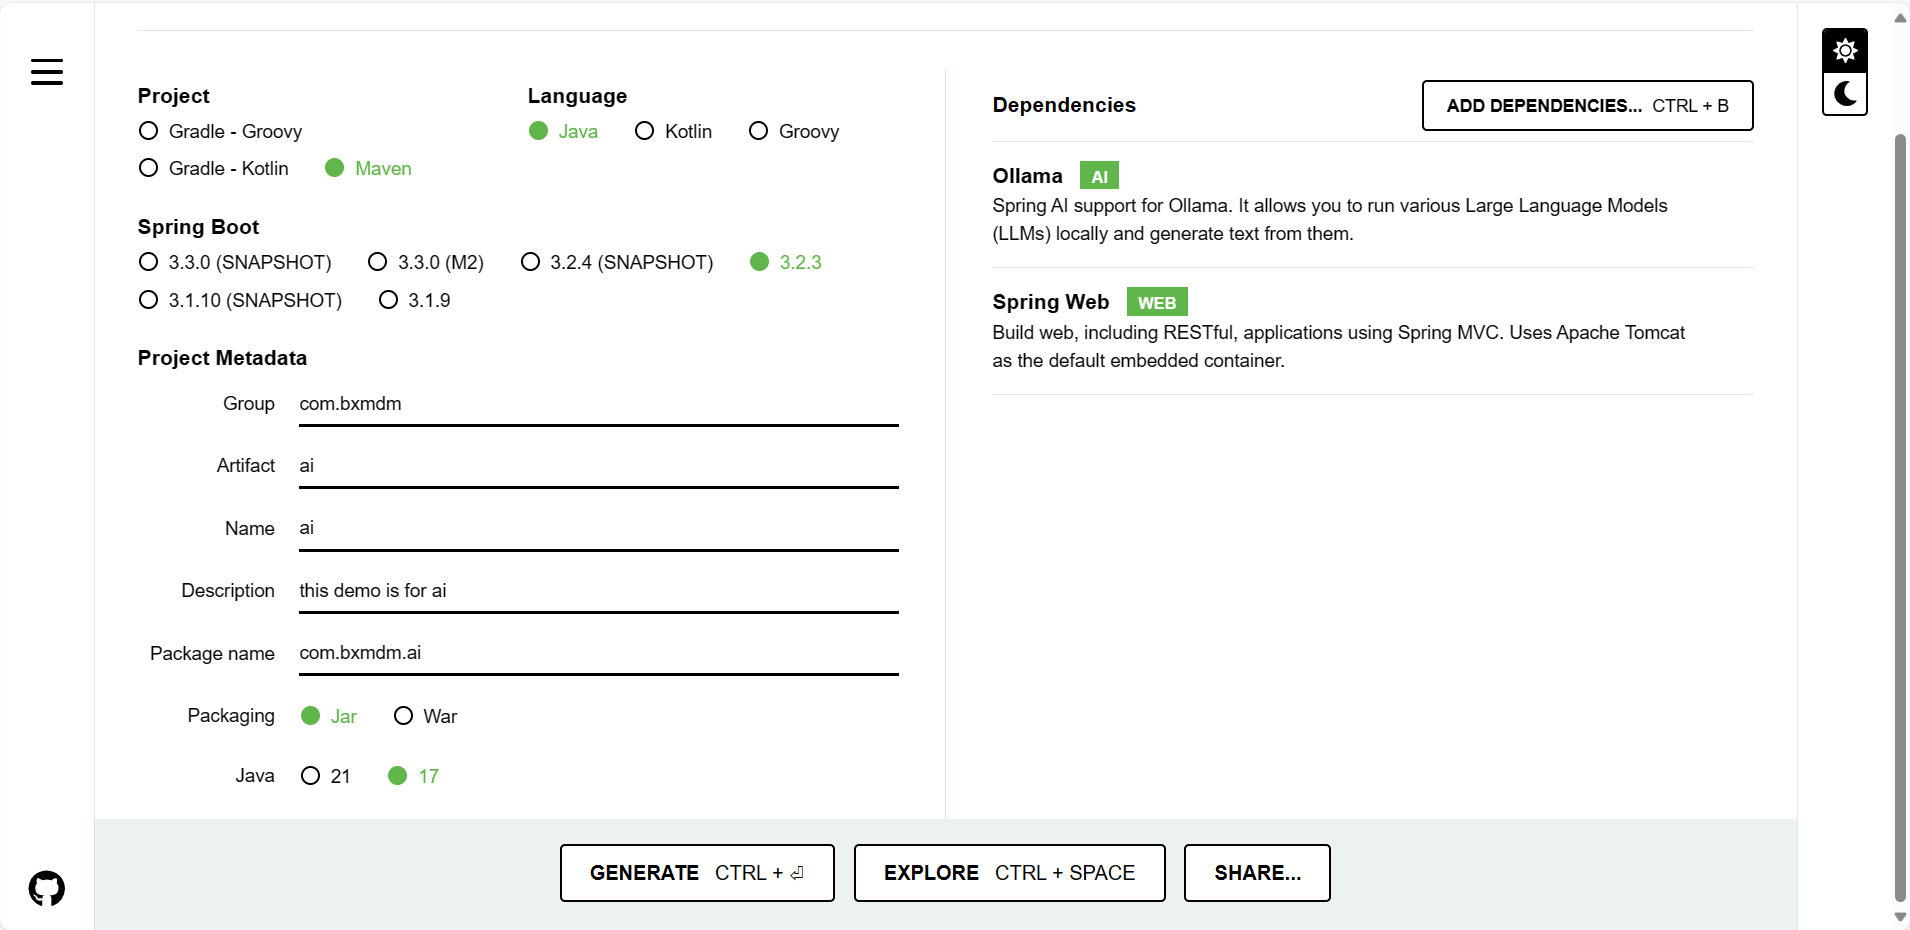The image size is (1910, 930).
Task: Focus the Group input field
Action: pos(599,404)
